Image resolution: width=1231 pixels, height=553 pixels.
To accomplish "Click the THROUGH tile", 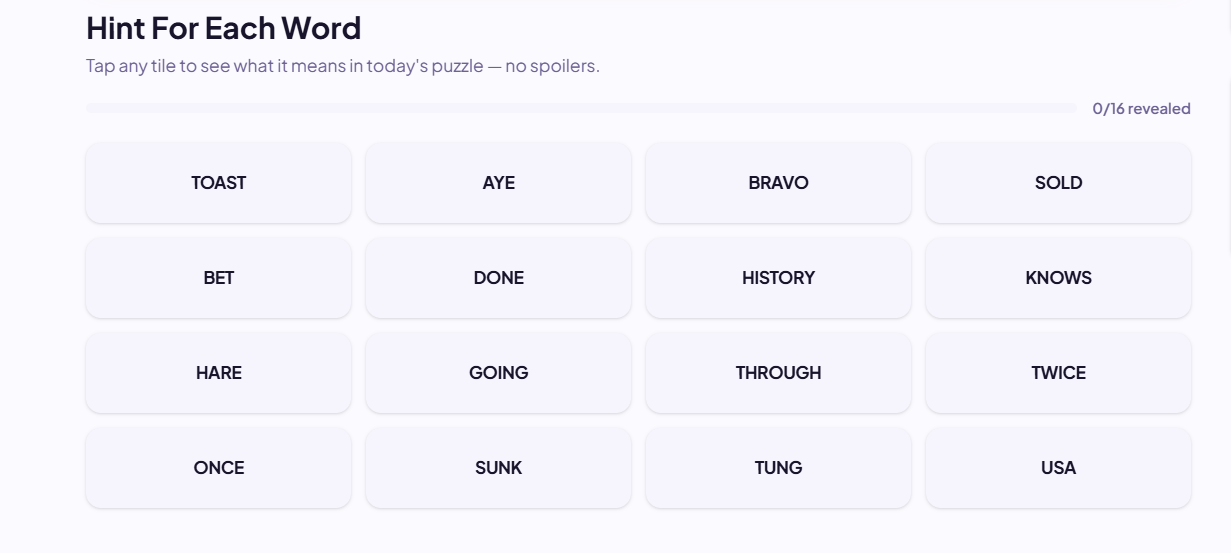I will [778, 372].
